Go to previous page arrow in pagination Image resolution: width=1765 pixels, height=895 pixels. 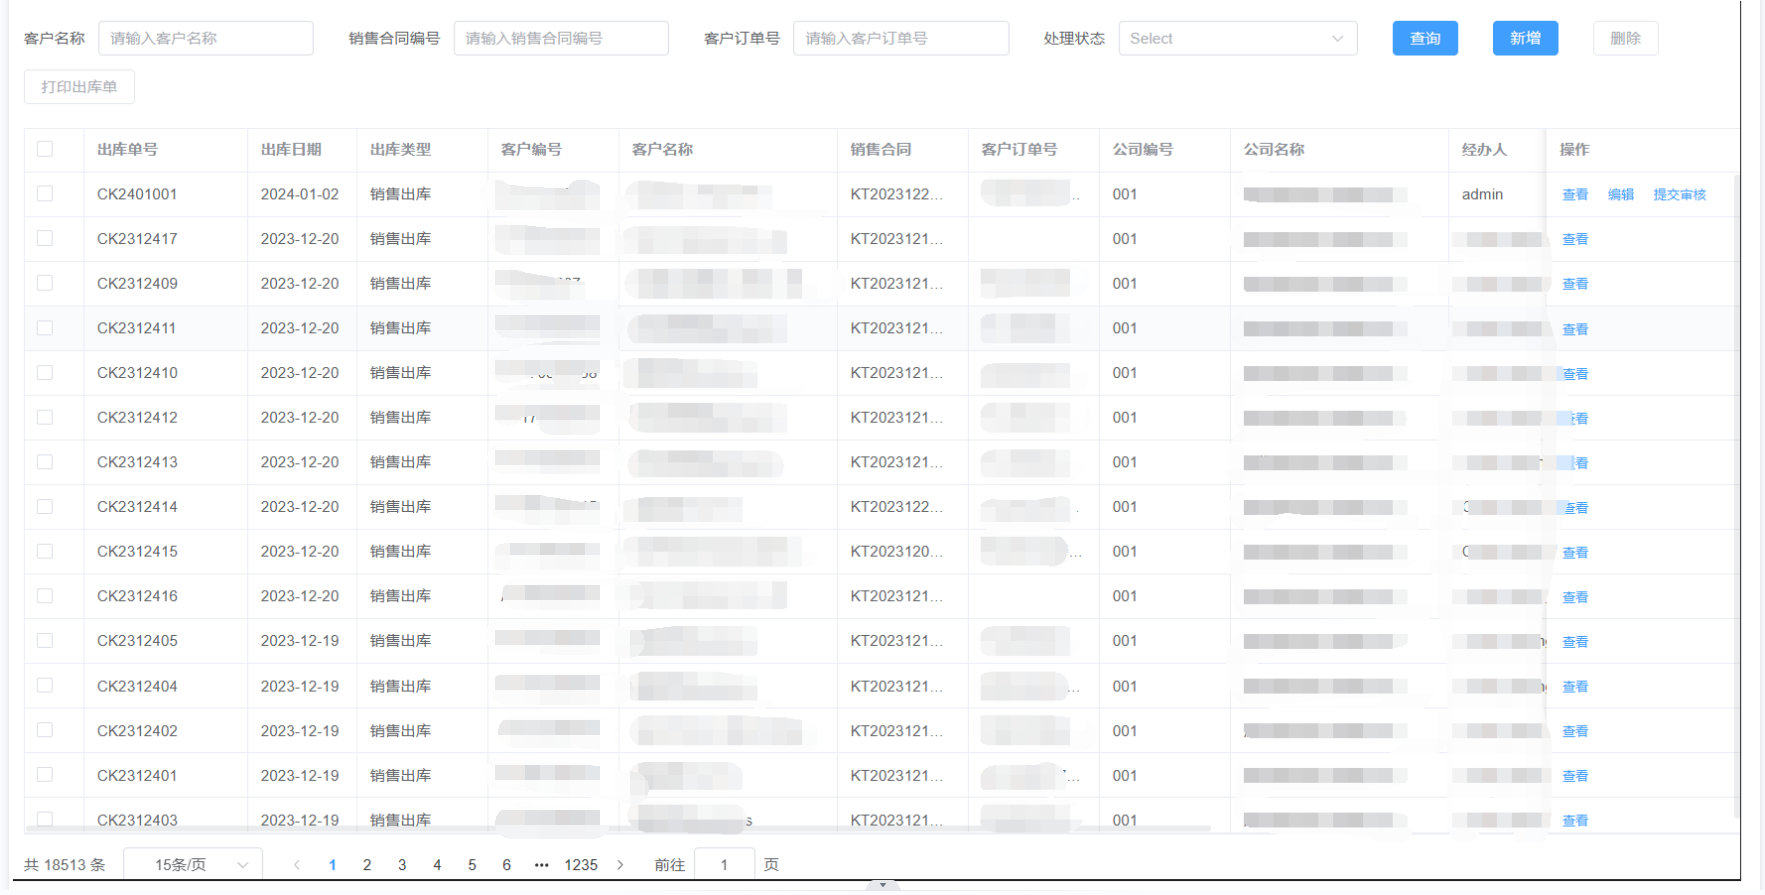pos(297,865)
